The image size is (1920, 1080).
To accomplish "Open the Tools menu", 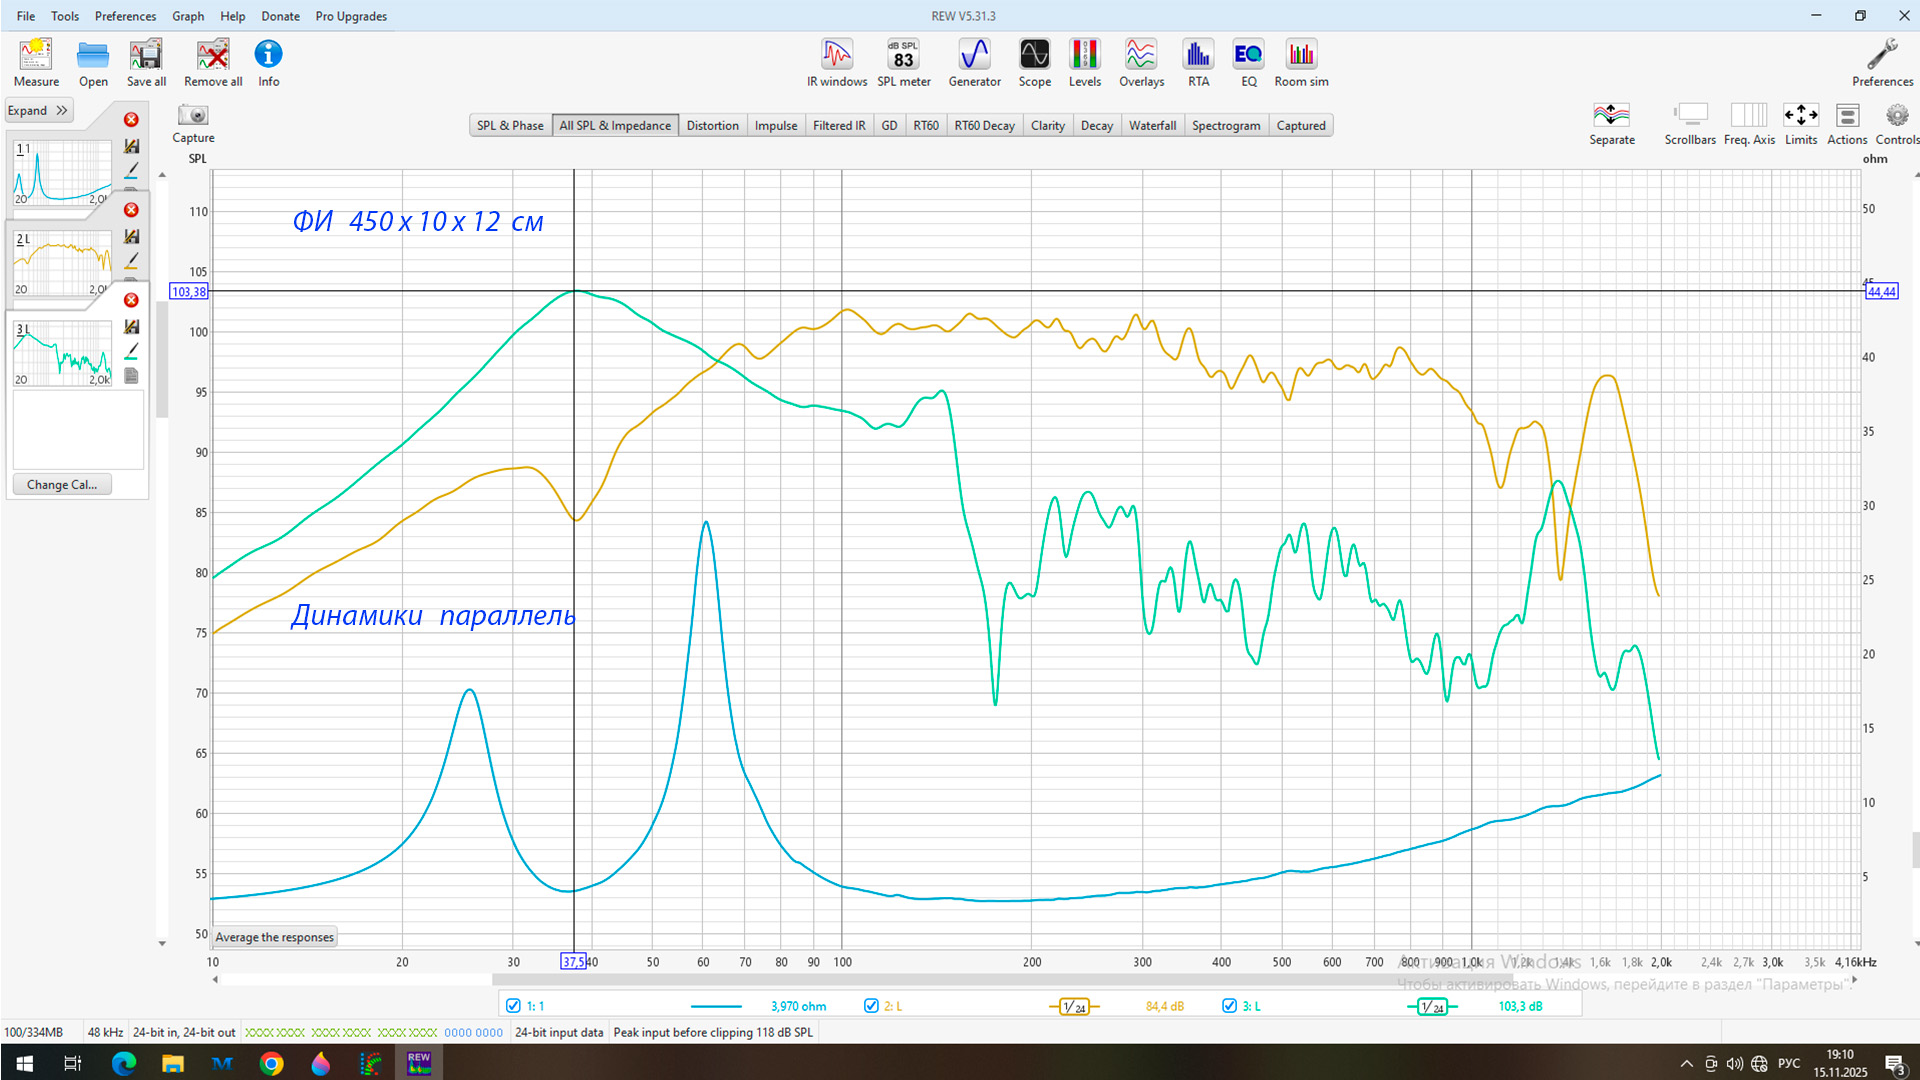I will click(x=65, y=16).
